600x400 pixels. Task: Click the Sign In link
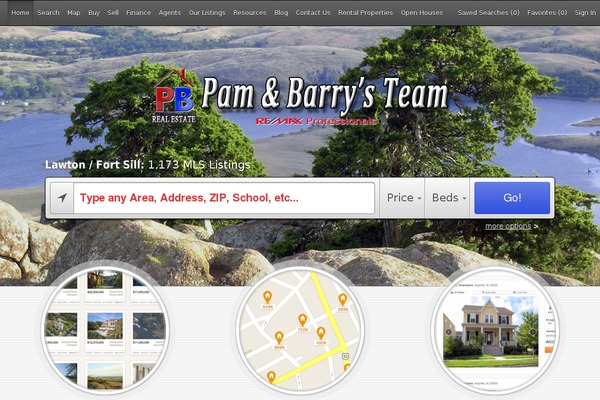pyautogui.click(x=585, y=13)
